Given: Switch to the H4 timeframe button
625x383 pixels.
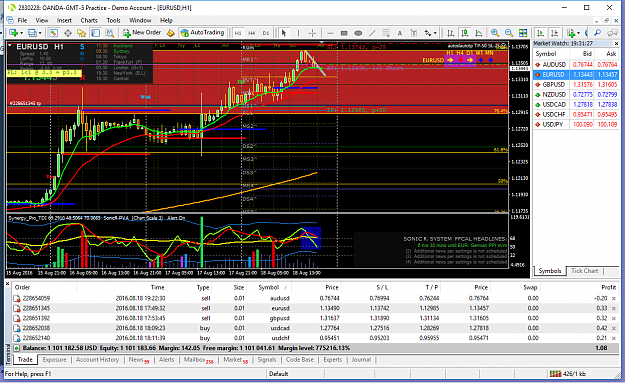Looking at the screenshot, I should coord(252,33).
